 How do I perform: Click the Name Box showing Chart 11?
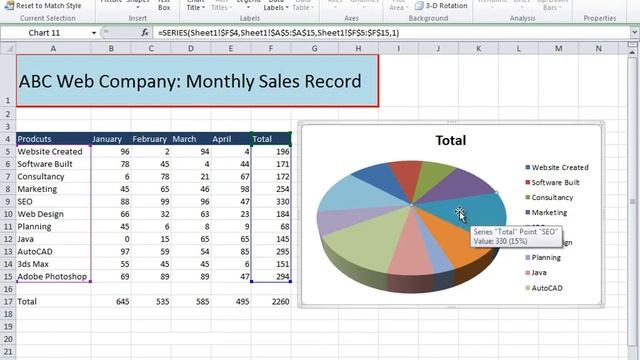coord(44,33)
